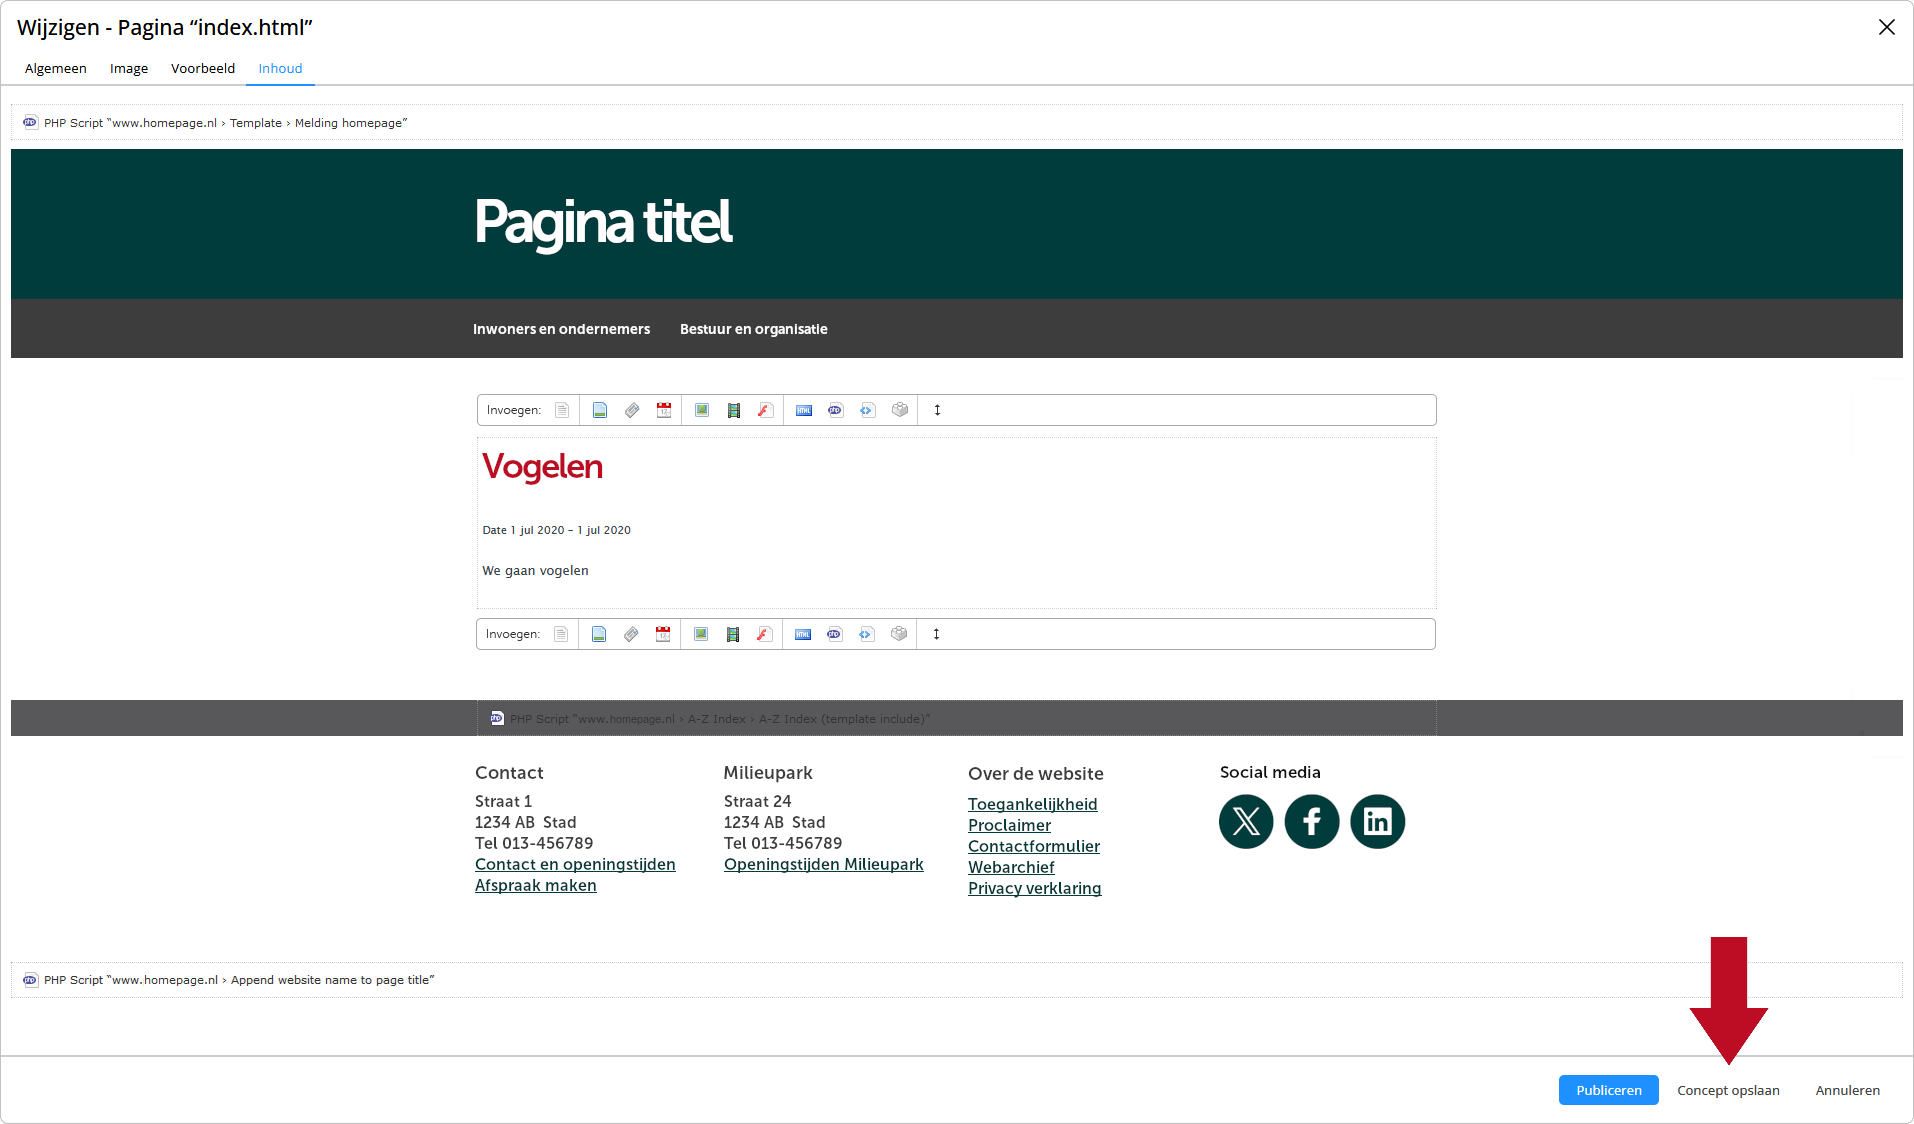Viewport: 1914px width, 1124px height.
Task: Open the LinkedIn social media icon
Action: point(1378,822)
